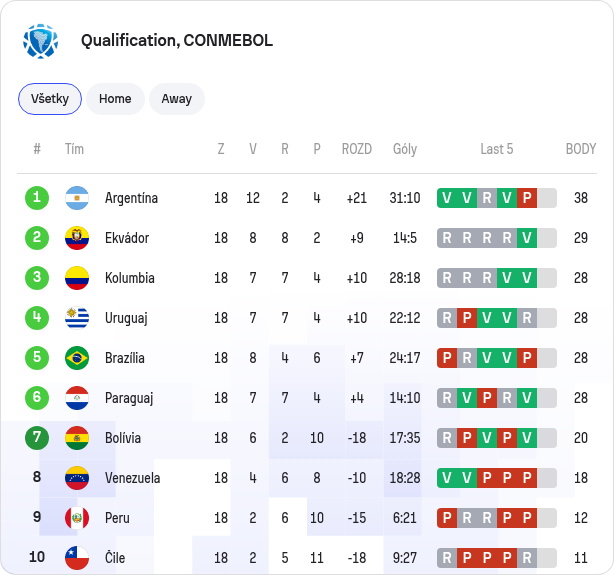Click Ekvádor's green V result badge
Screen dimensions: 614x575
pyautogui.click(x=527, y=238)
